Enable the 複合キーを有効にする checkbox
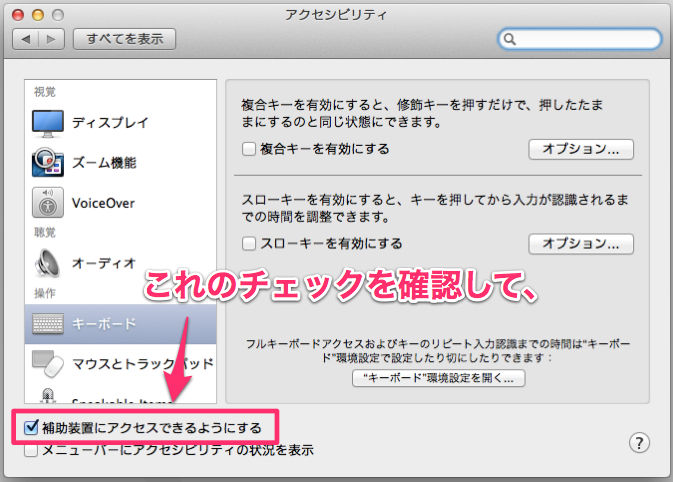This screenshot has height=482, width=673. point(249,149)
